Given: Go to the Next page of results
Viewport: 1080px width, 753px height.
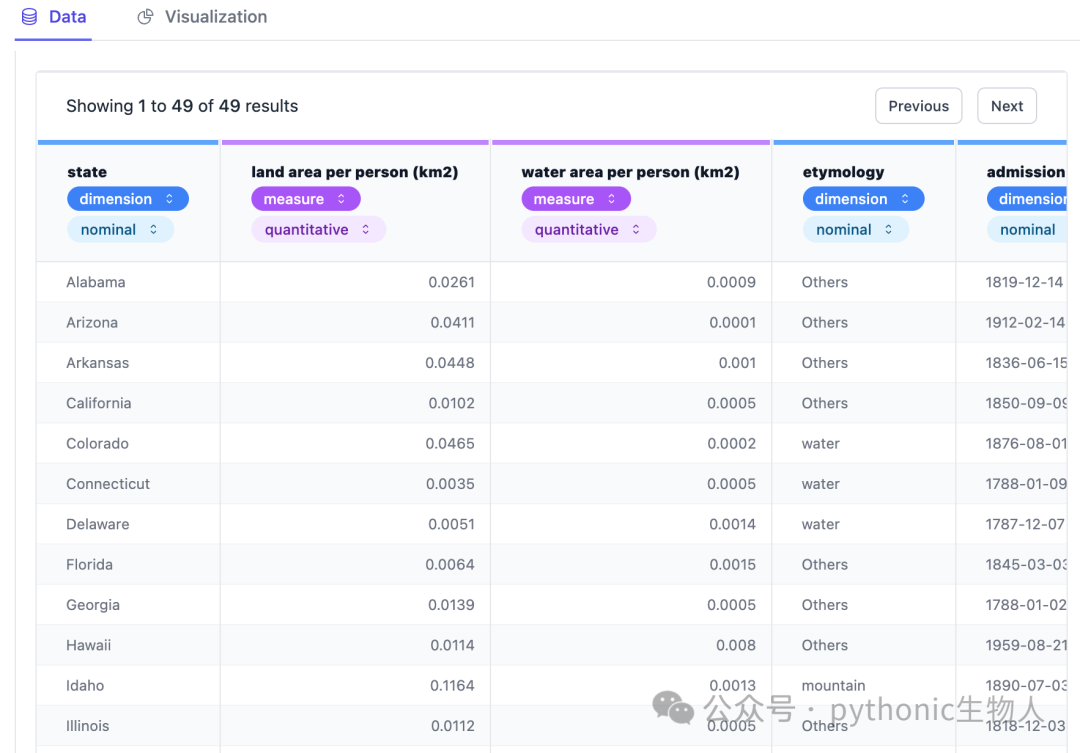Looking at the screenshot, I should (x=1006, y=106).
